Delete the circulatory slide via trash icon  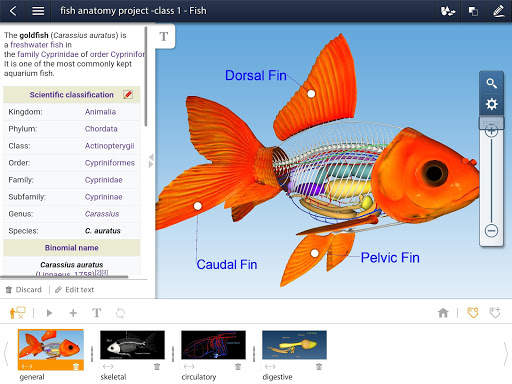(x=238, y=367)
